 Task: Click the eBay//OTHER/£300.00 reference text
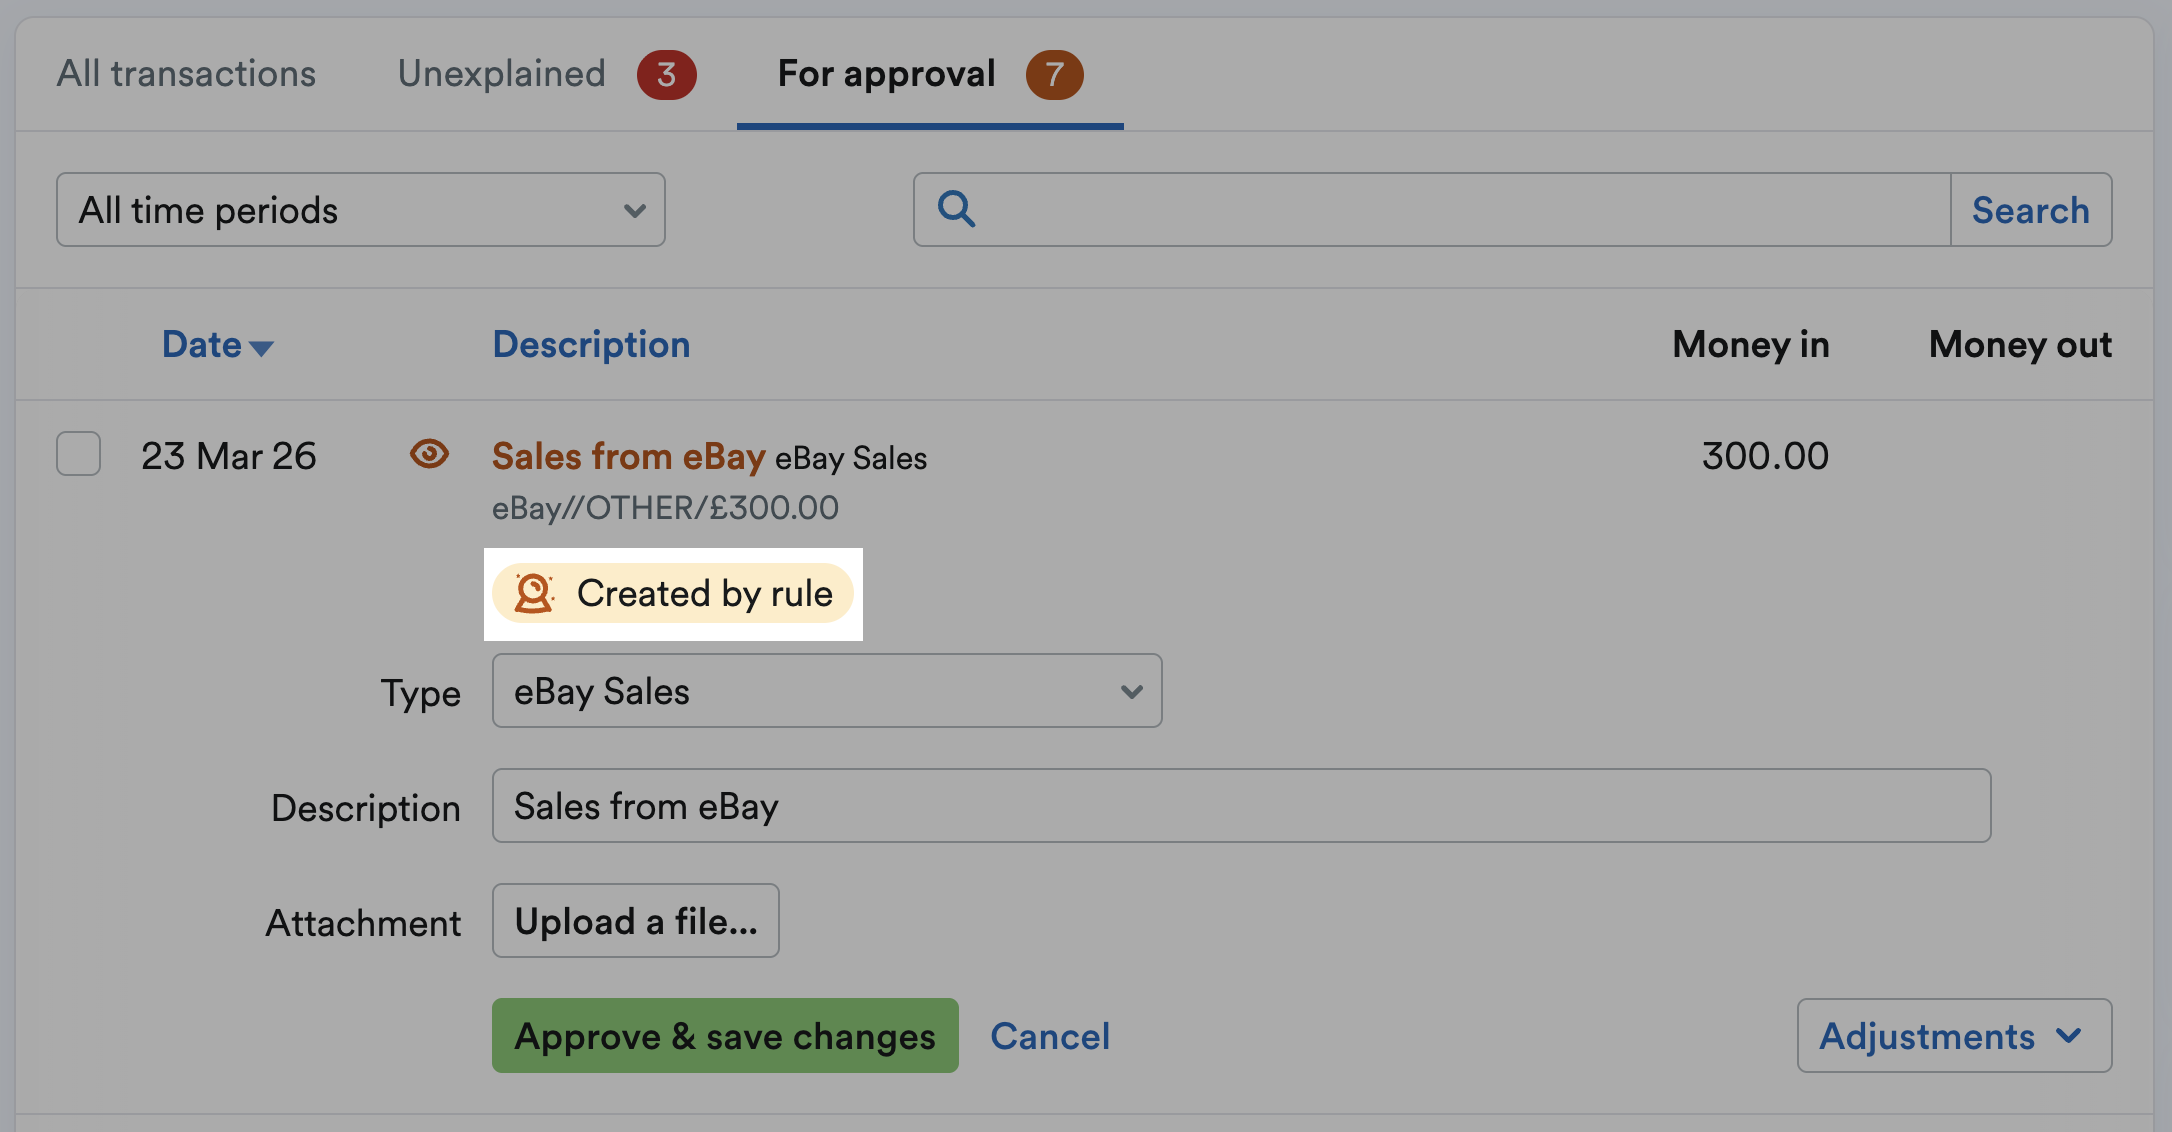tap(665, 508)
